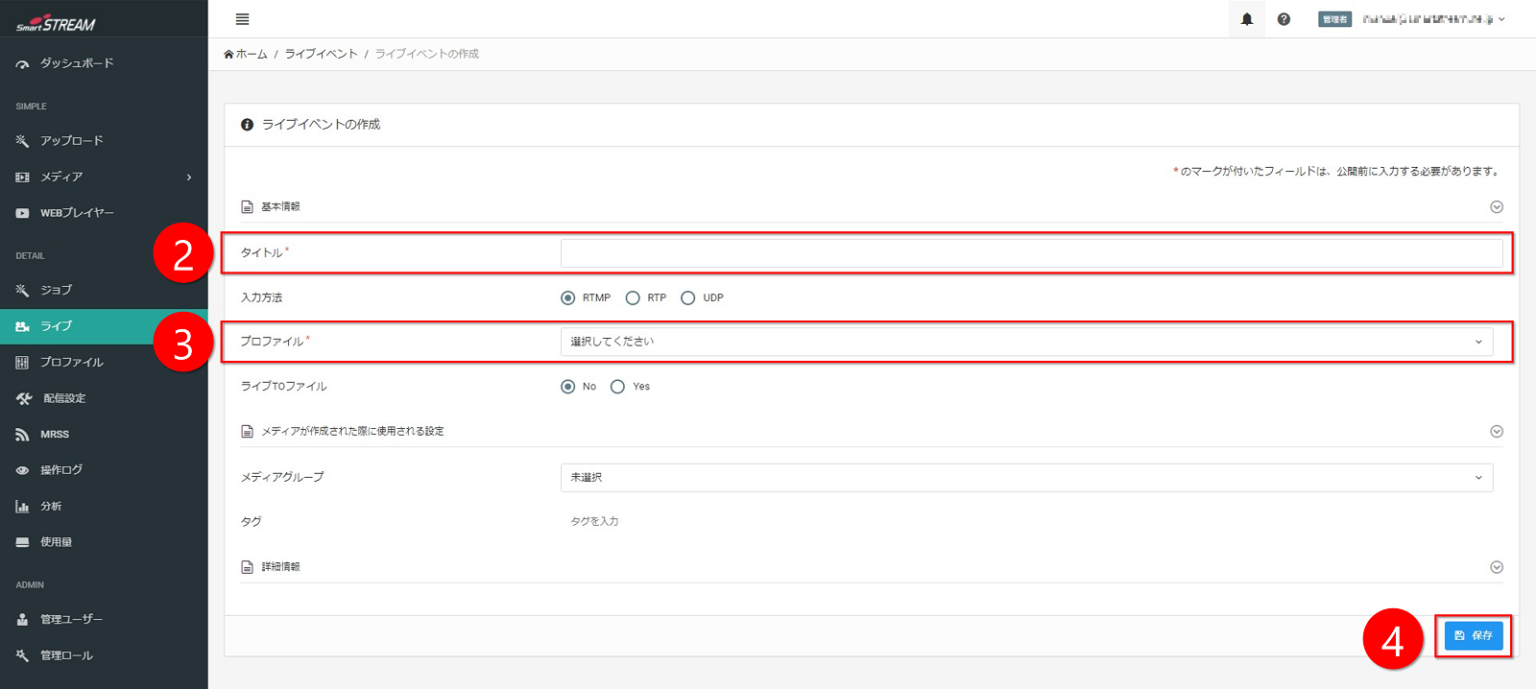Viewport: 1536px width, 689px height.
Task: Open the プロファイル dropdown
Action: (1026, 342)
